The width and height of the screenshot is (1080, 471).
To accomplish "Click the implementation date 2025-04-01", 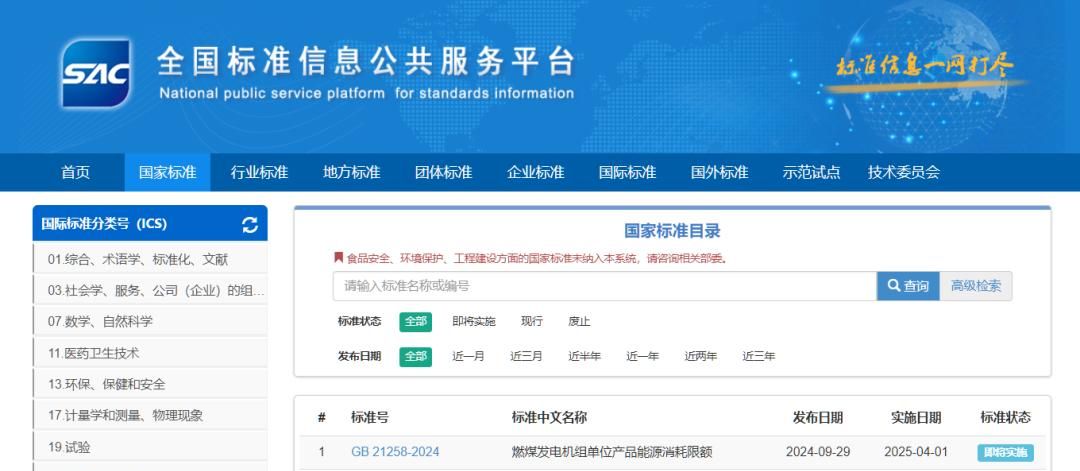I will click(916, 452).
